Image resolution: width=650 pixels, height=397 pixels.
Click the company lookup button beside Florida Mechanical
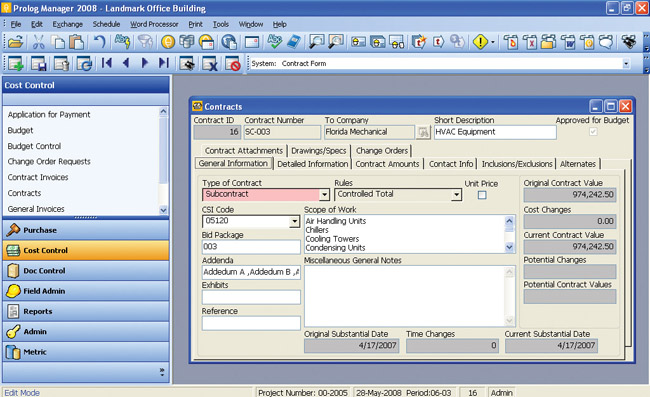point(423,132)
